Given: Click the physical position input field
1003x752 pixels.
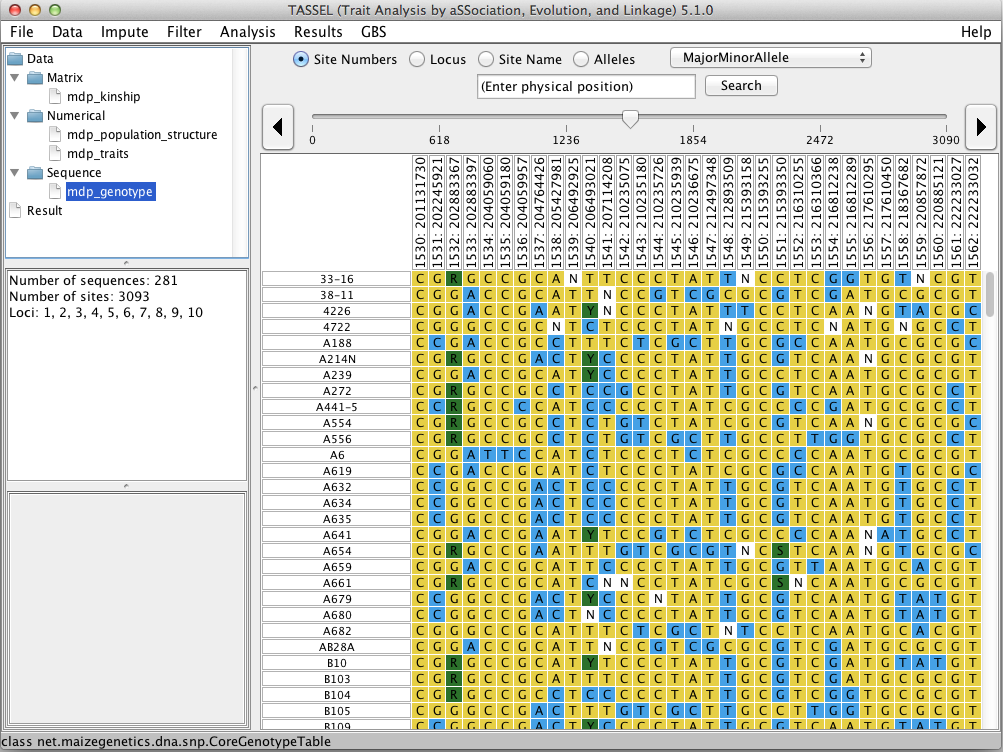Looking at the screenshot, I should tap(586, 86).
